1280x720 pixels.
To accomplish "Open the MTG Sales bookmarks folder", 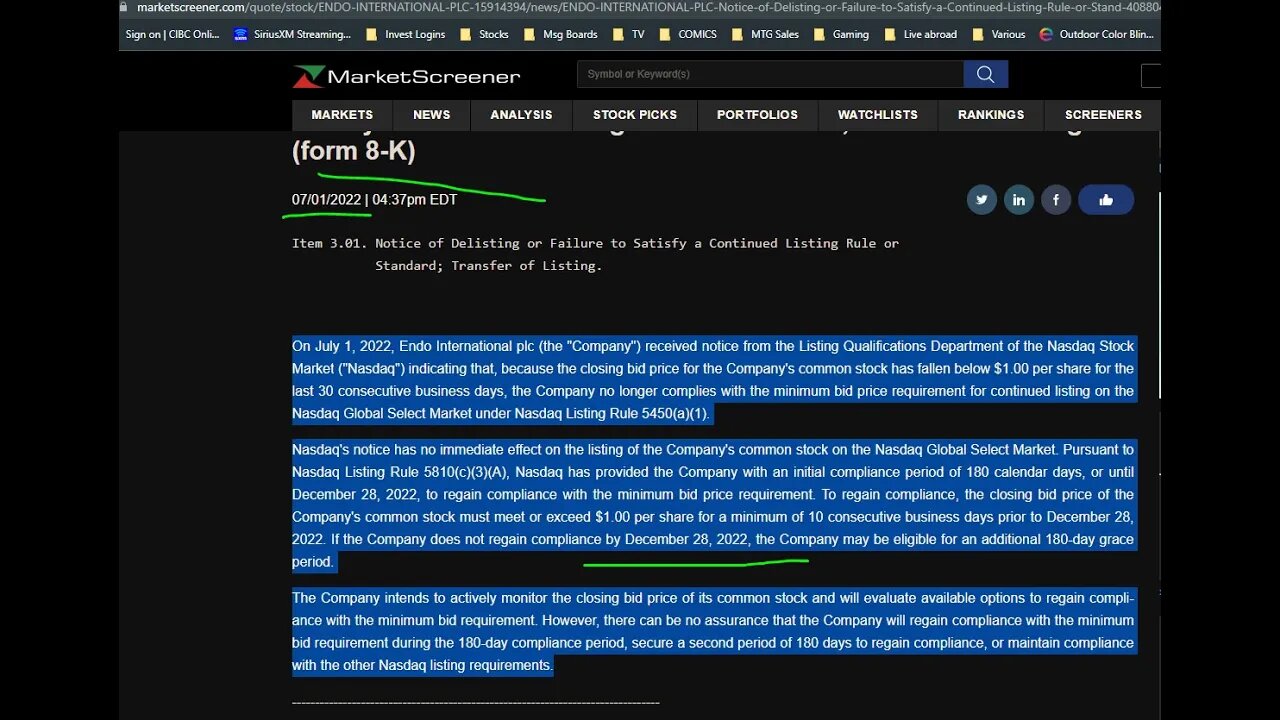I will click(765, 34).
